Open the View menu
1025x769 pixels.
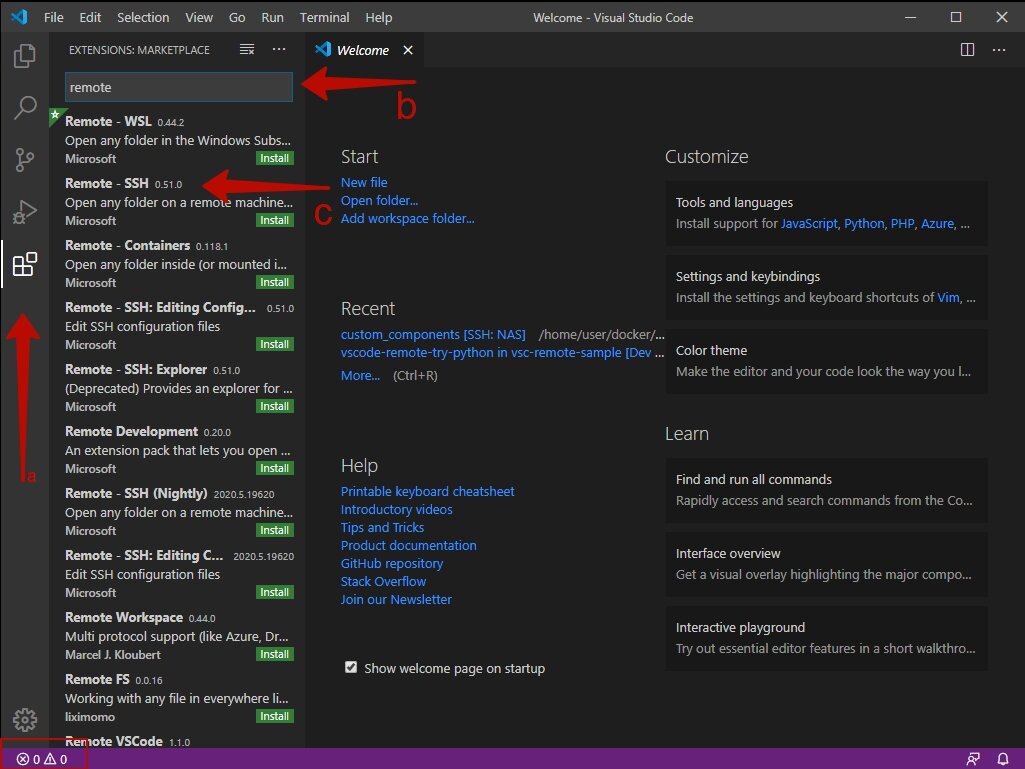[199, 18]
